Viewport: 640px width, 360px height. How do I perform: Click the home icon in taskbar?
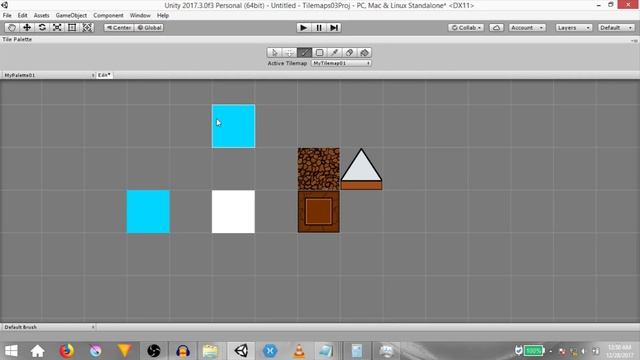pos(38,351)
